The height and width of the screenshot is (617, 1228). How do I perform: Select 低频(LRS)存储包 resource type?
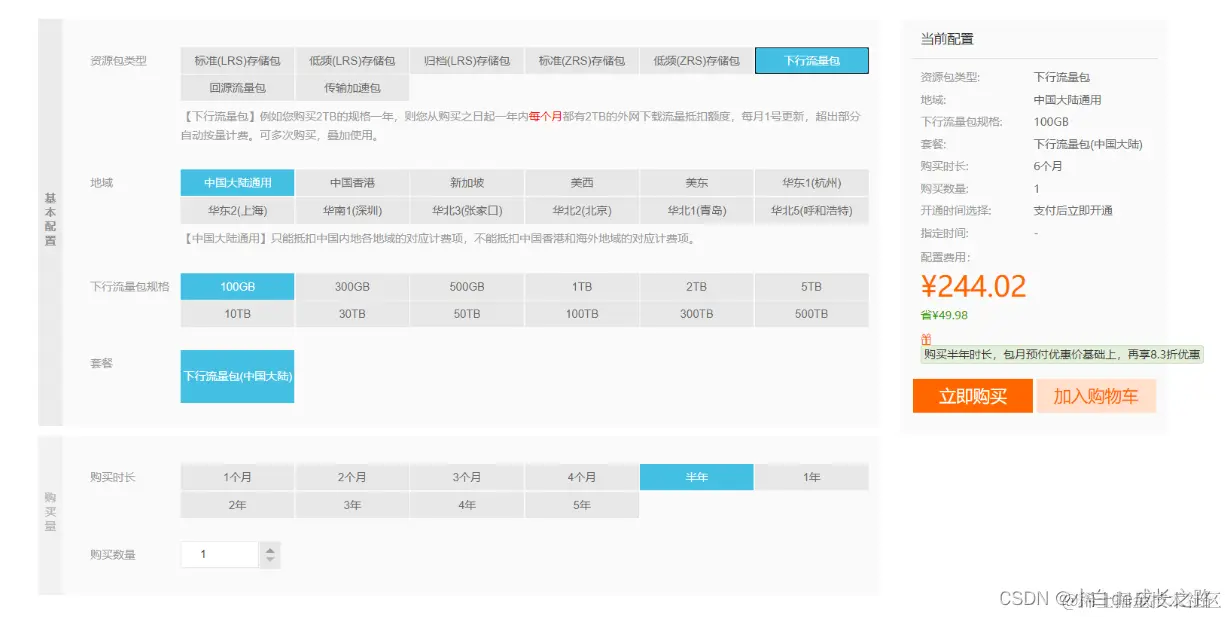(x=352, y=61)
